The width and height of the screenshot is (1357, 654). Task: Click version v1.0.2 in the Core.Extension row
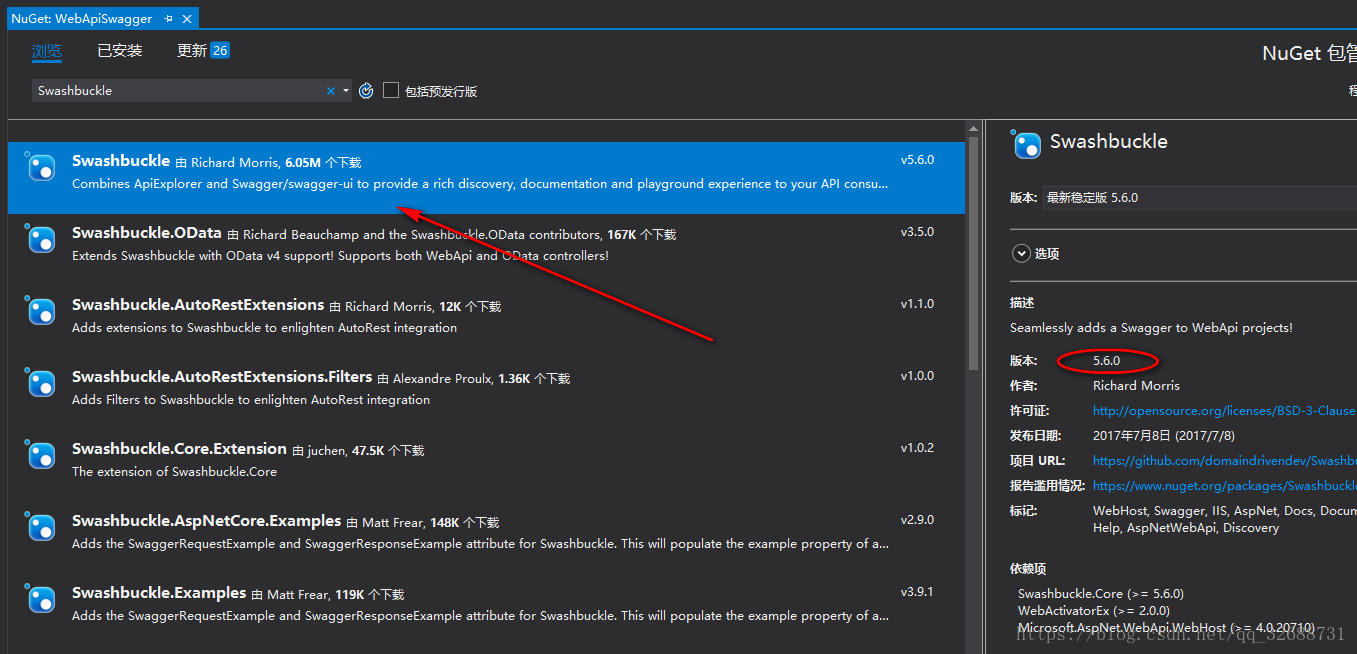(917, 448)
